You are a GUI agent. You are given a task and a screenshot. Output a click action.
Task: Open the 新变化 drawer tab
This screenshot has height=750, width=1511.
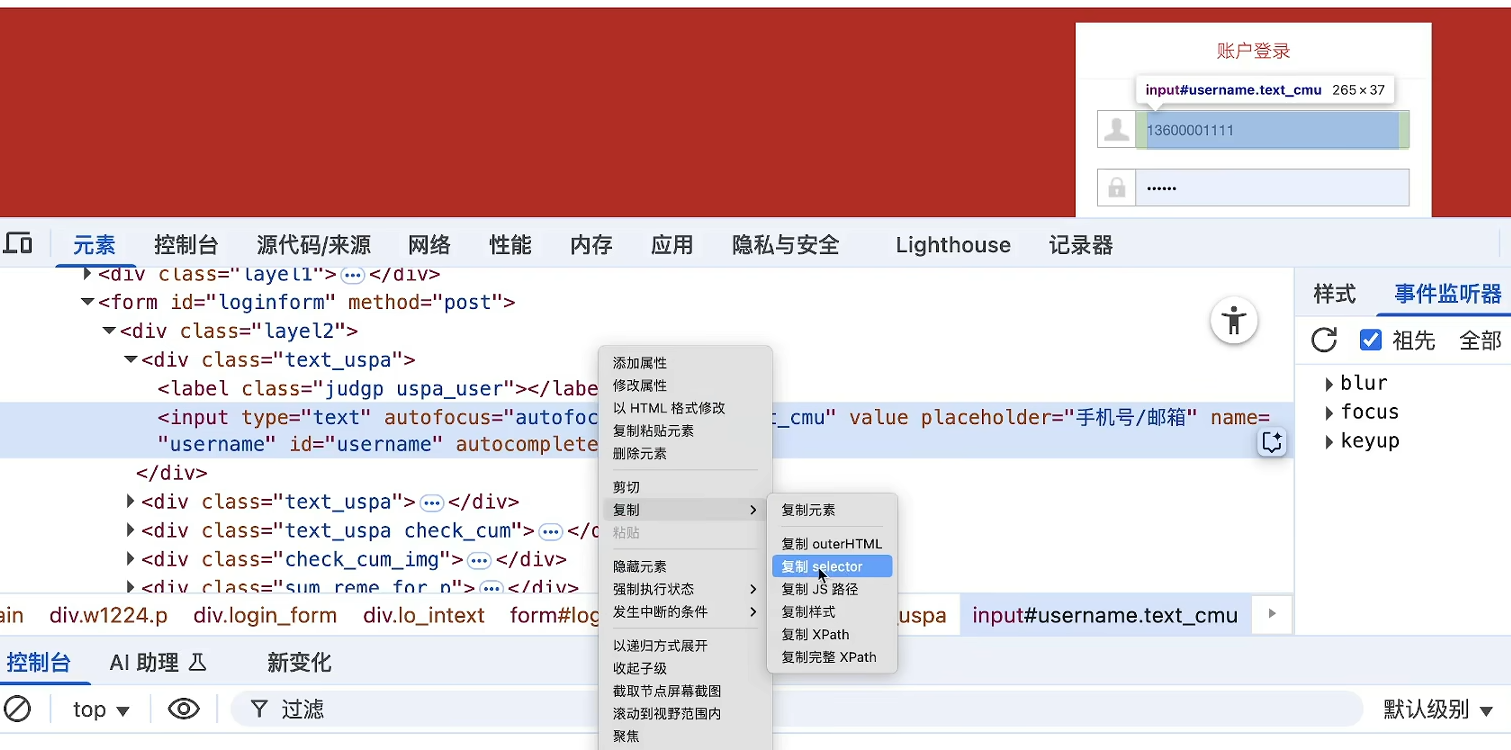[299, 662]
